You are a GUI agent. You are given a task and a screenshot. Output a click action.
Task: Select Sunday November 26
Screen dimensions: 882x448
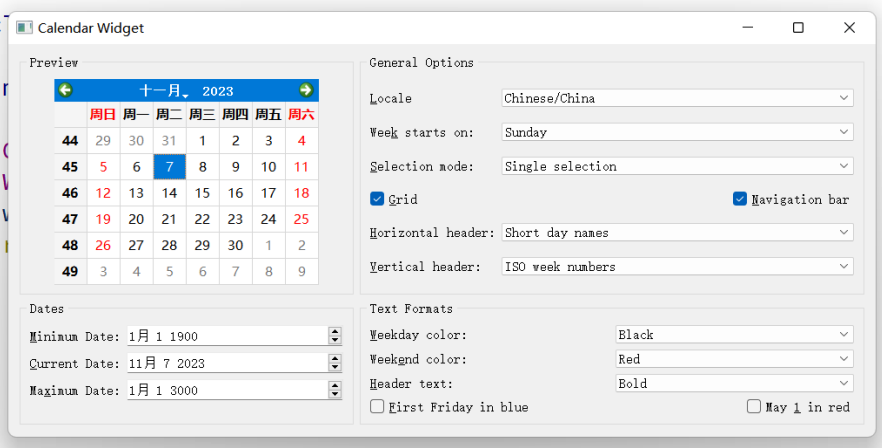103,245
